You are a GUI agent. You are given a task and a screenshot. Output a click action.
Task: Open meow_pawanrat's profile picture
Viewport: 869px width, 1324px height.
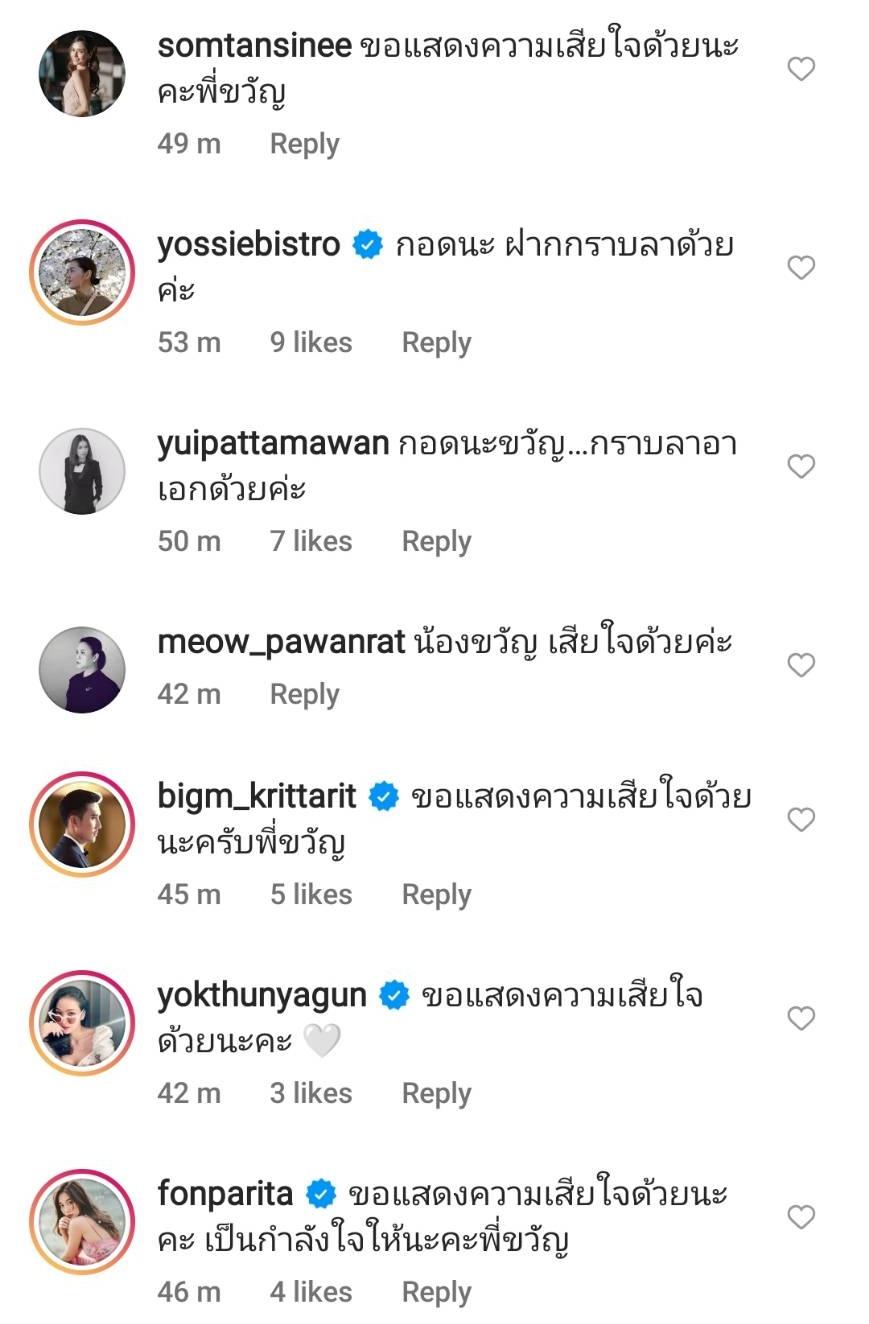pyautogui.click(x=82, y=669)
